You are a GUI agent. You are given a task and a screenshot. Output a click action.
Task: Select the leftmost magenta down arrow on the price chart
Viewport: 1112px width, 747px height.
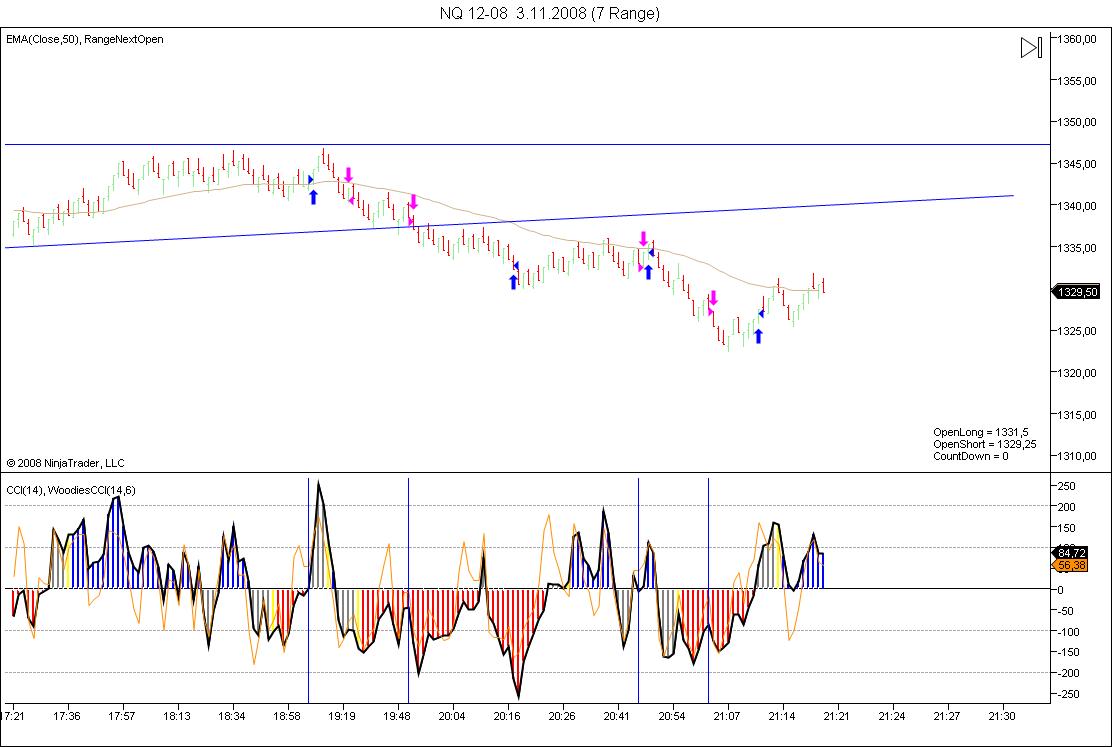tap(348, 174)
